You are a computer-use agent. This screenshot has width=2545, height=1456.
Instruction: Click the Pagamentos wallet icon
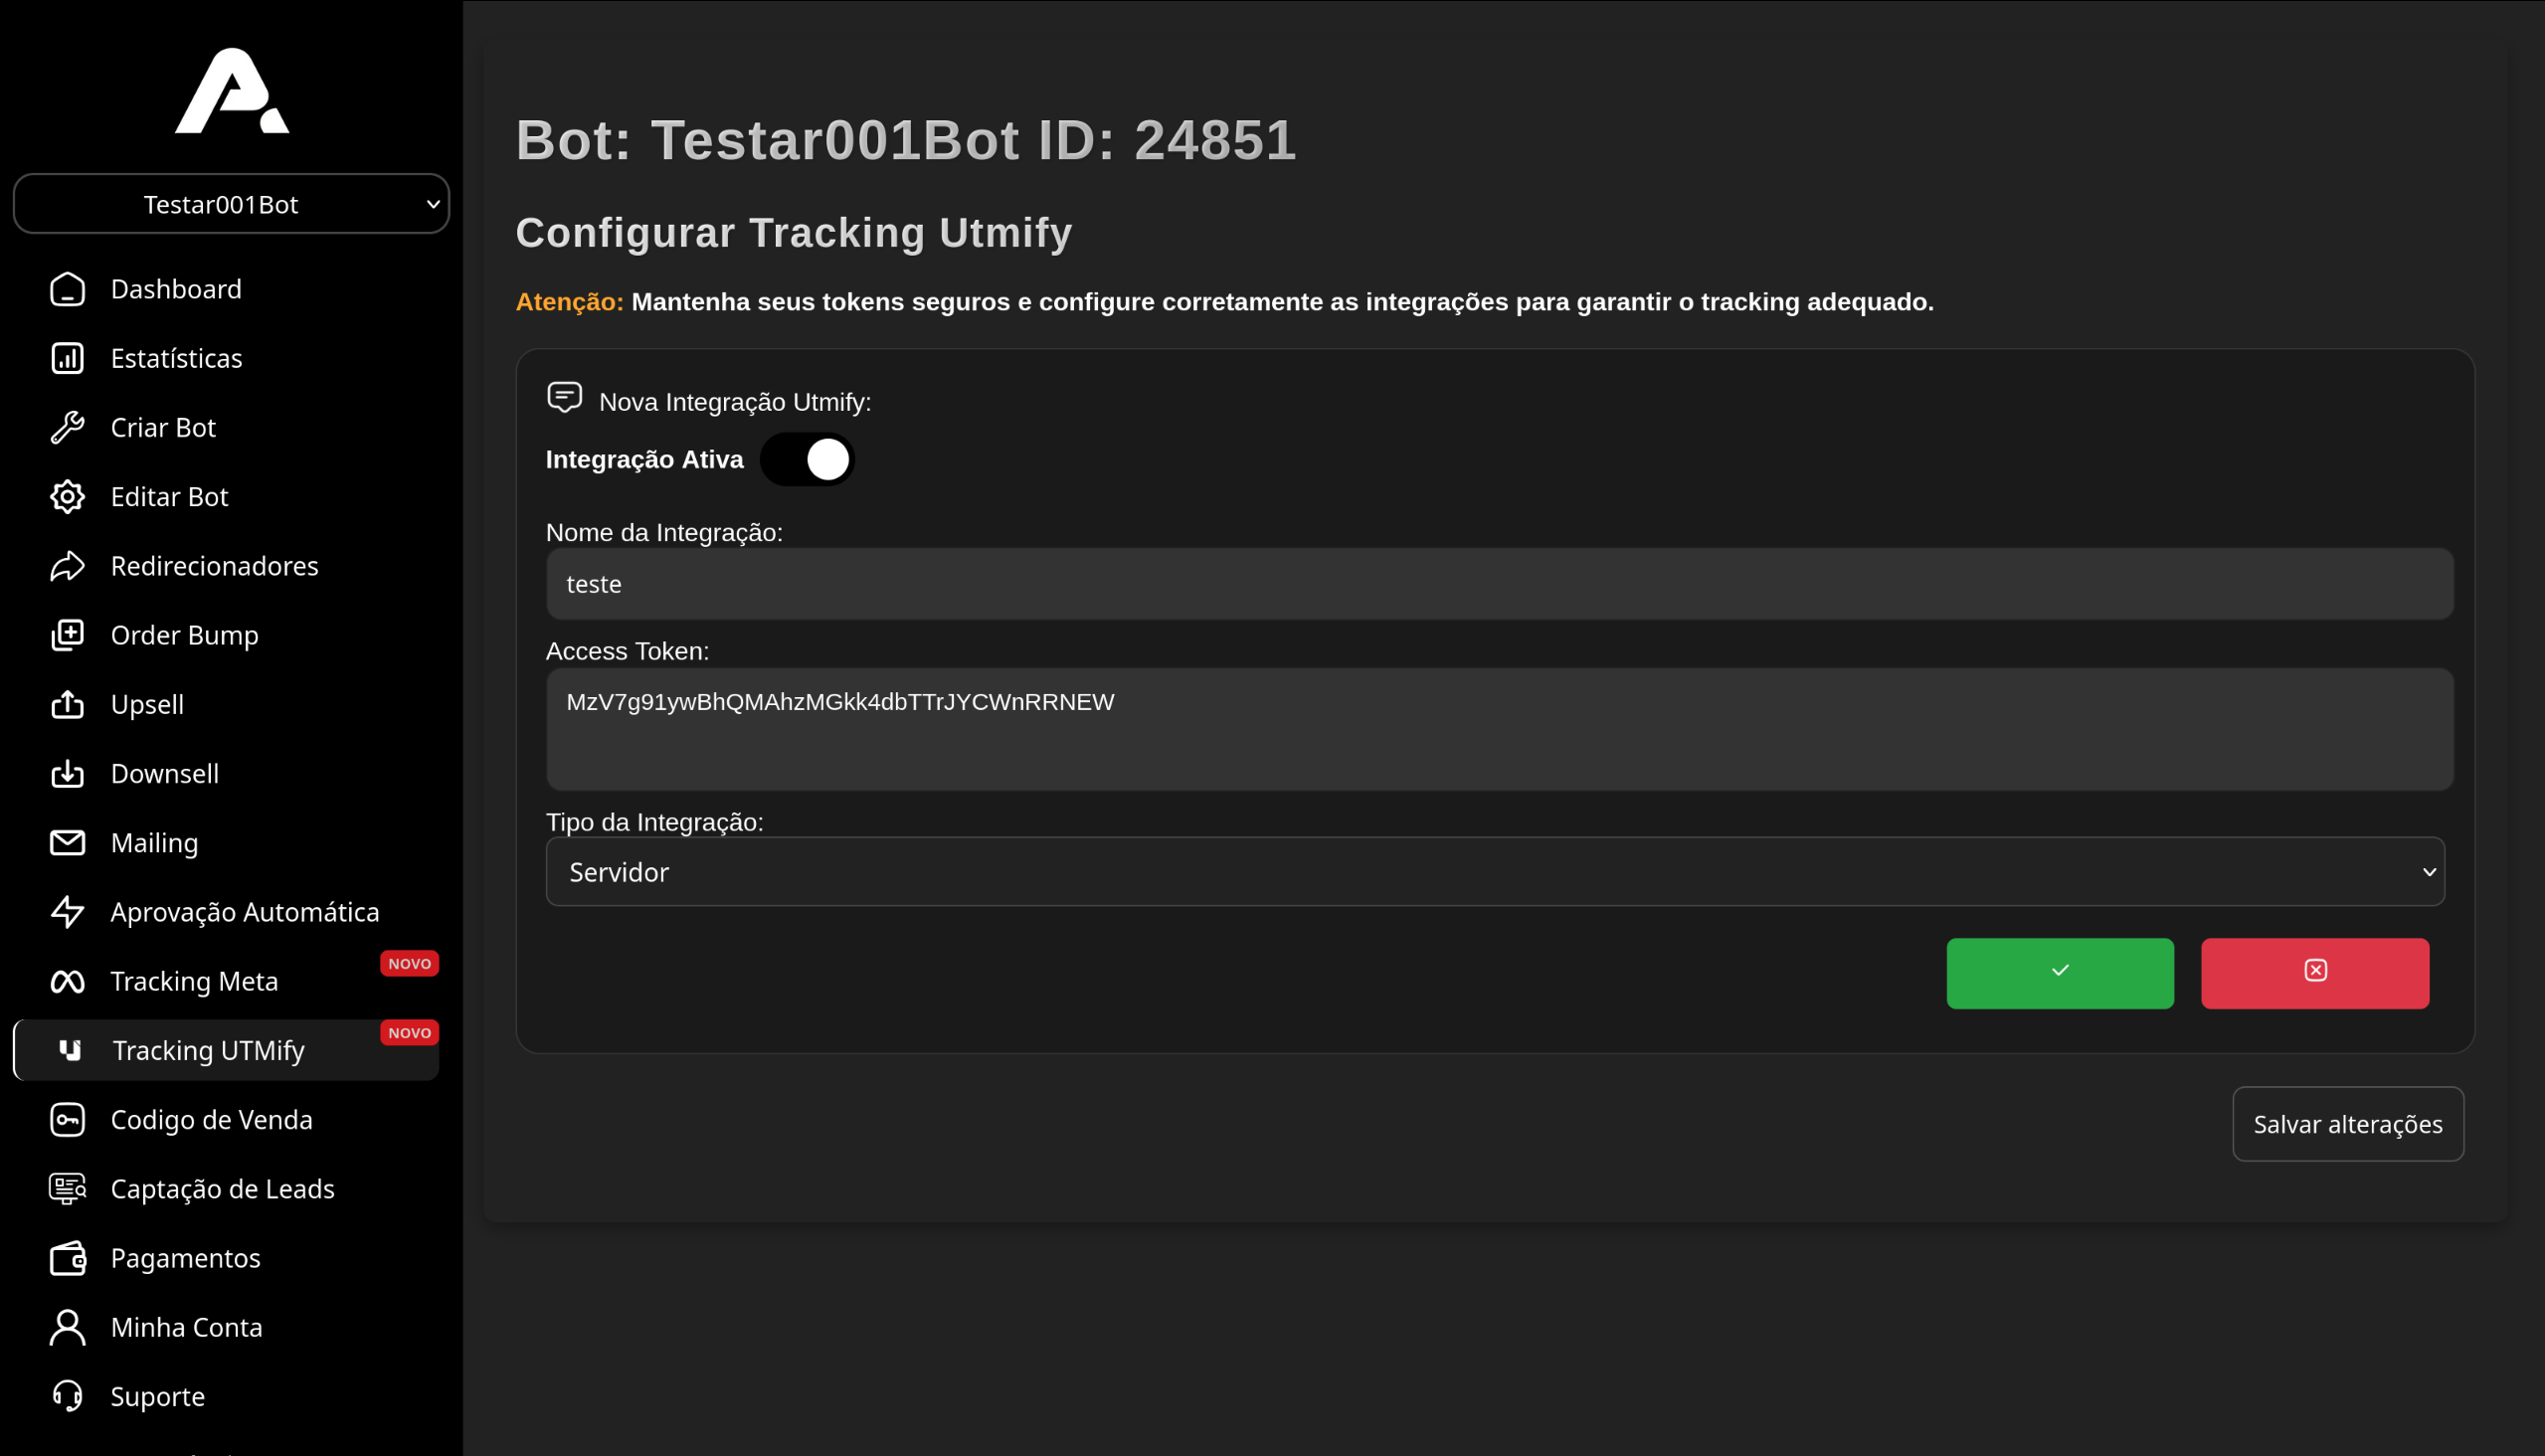pyautogui.click(x=67, y=1258)
